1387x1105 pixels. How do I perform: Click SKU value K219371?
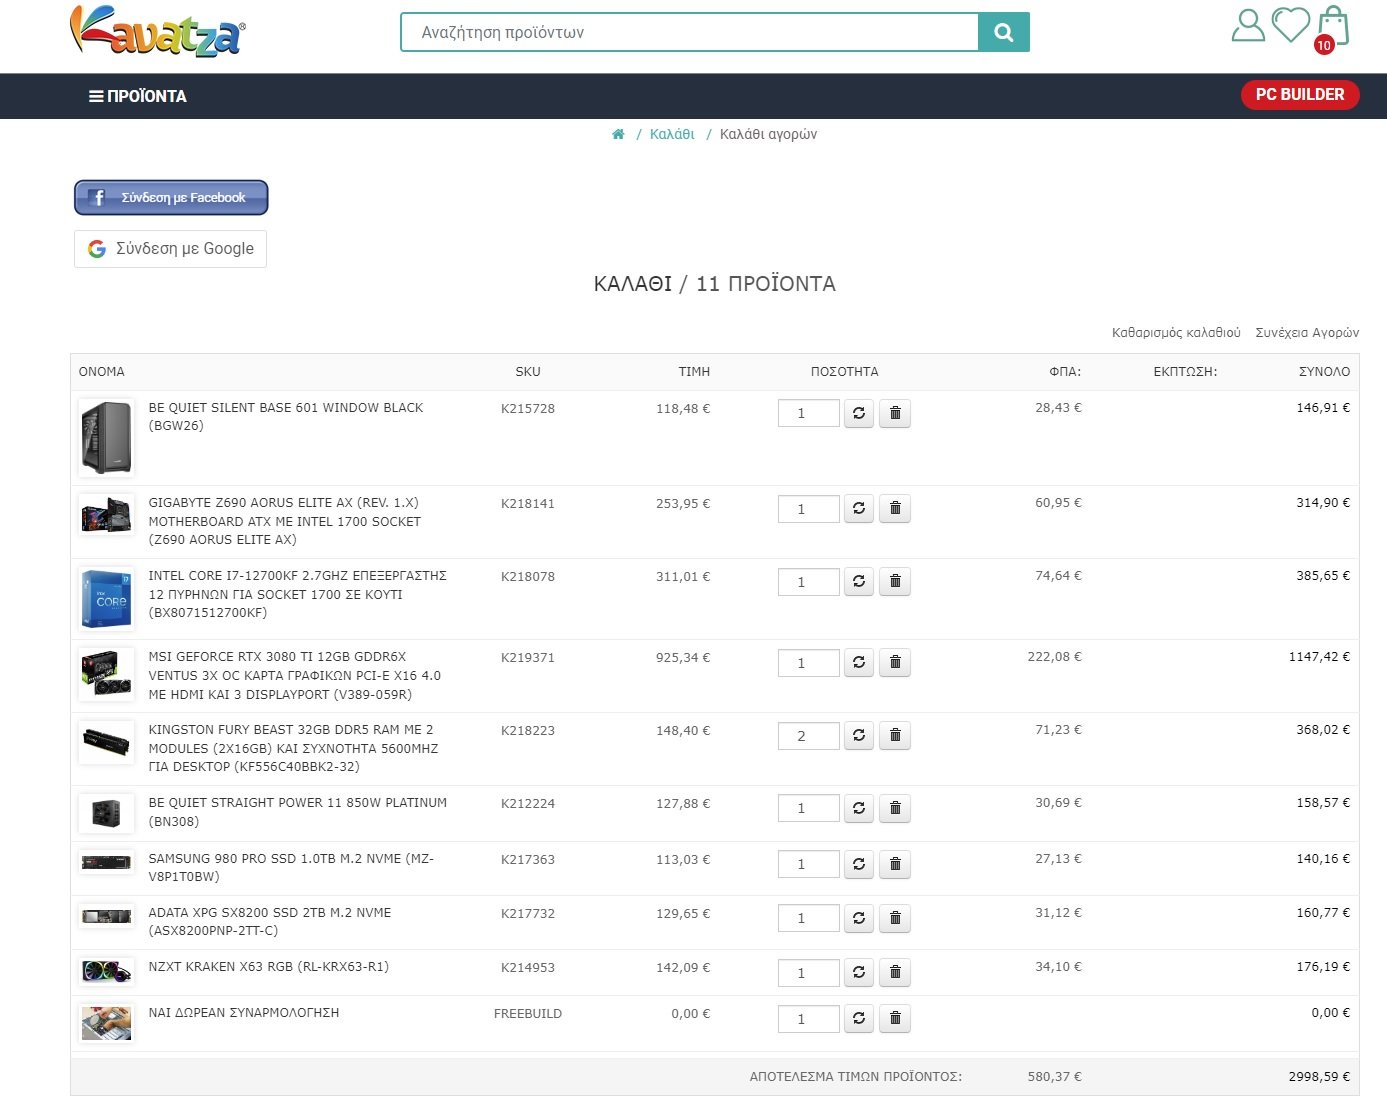(528, 658)
